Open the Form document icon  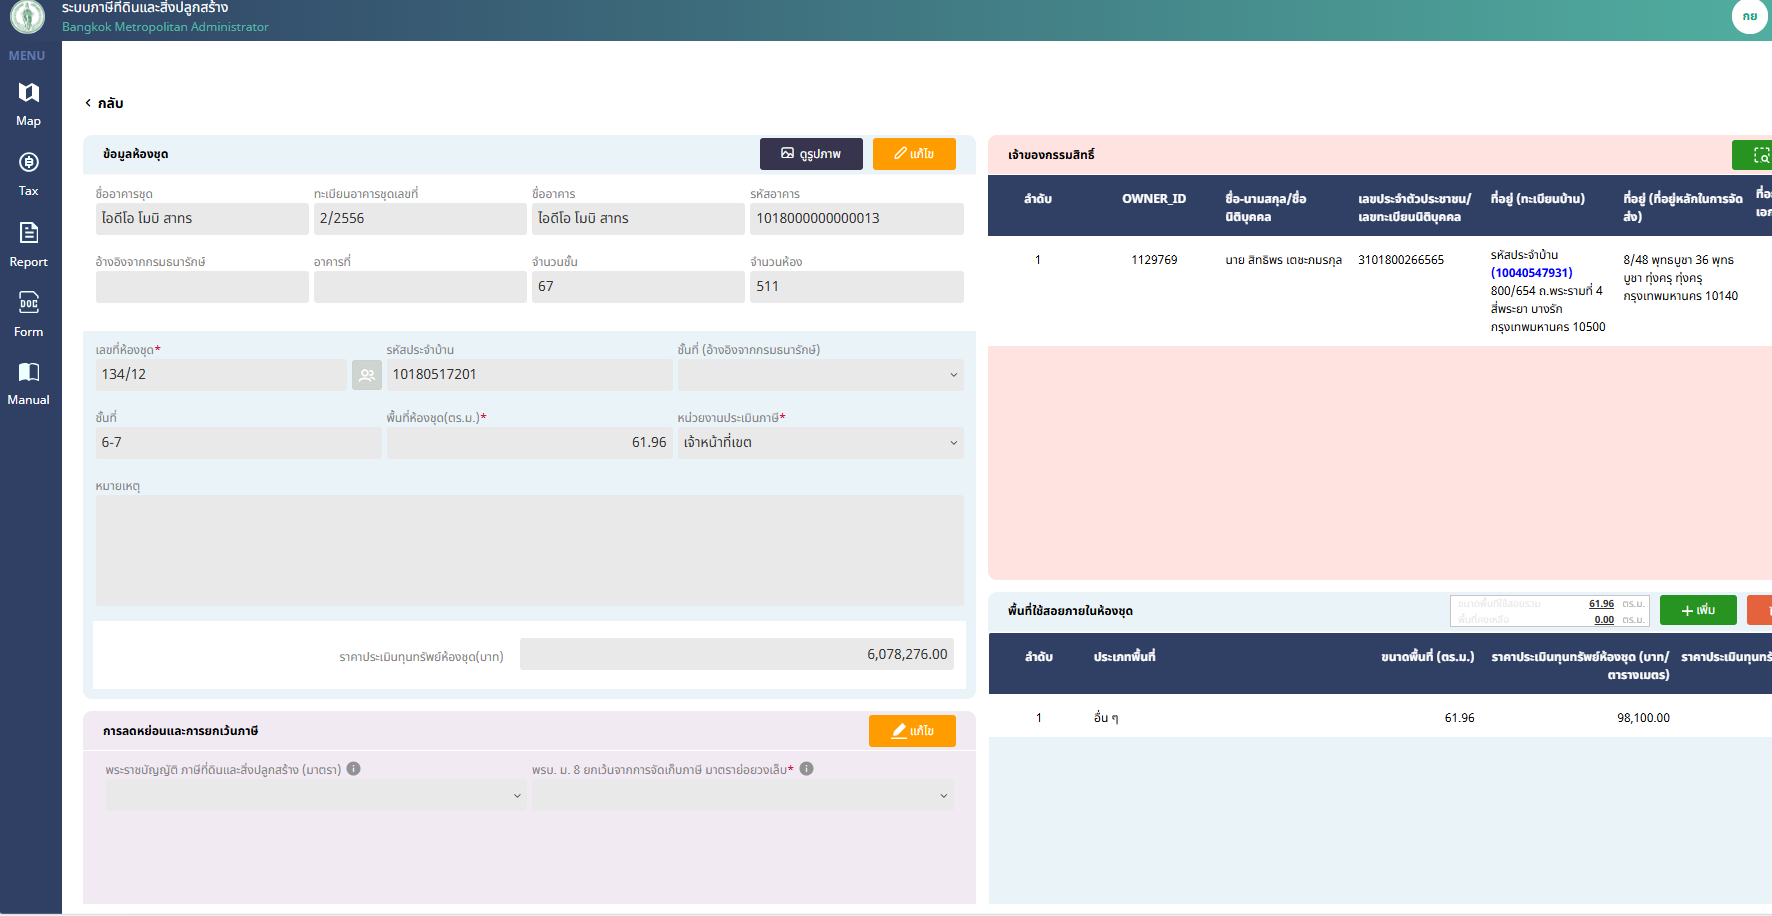click(29, 303)
